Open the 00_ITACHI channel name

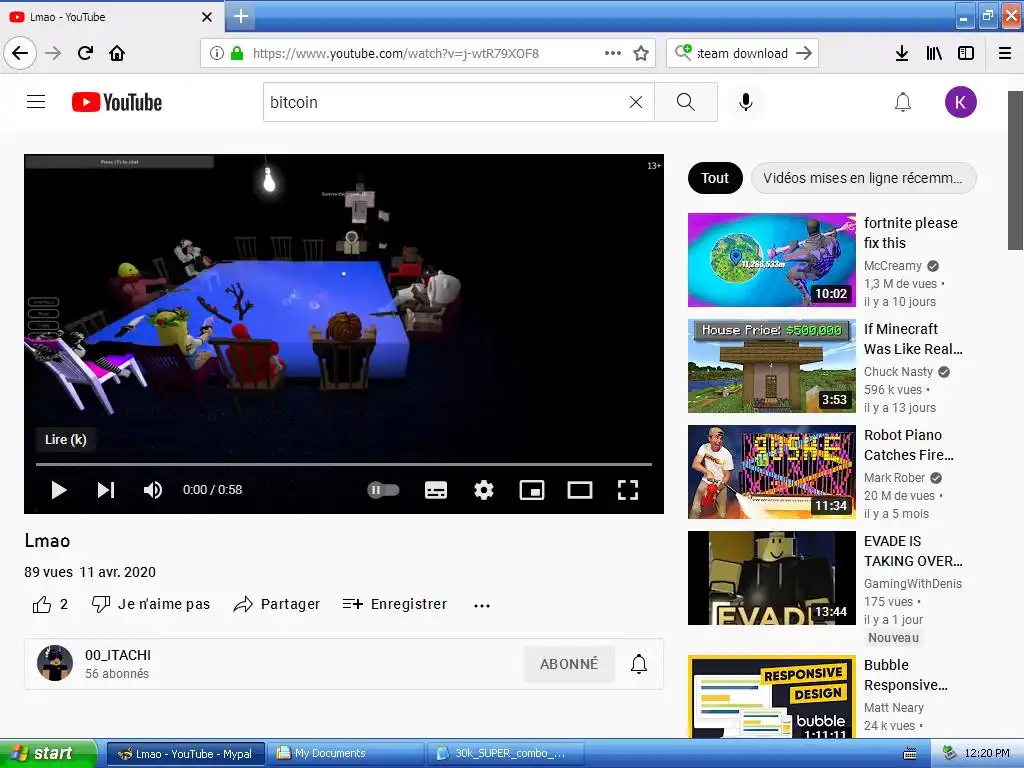(x=118, y=655)
